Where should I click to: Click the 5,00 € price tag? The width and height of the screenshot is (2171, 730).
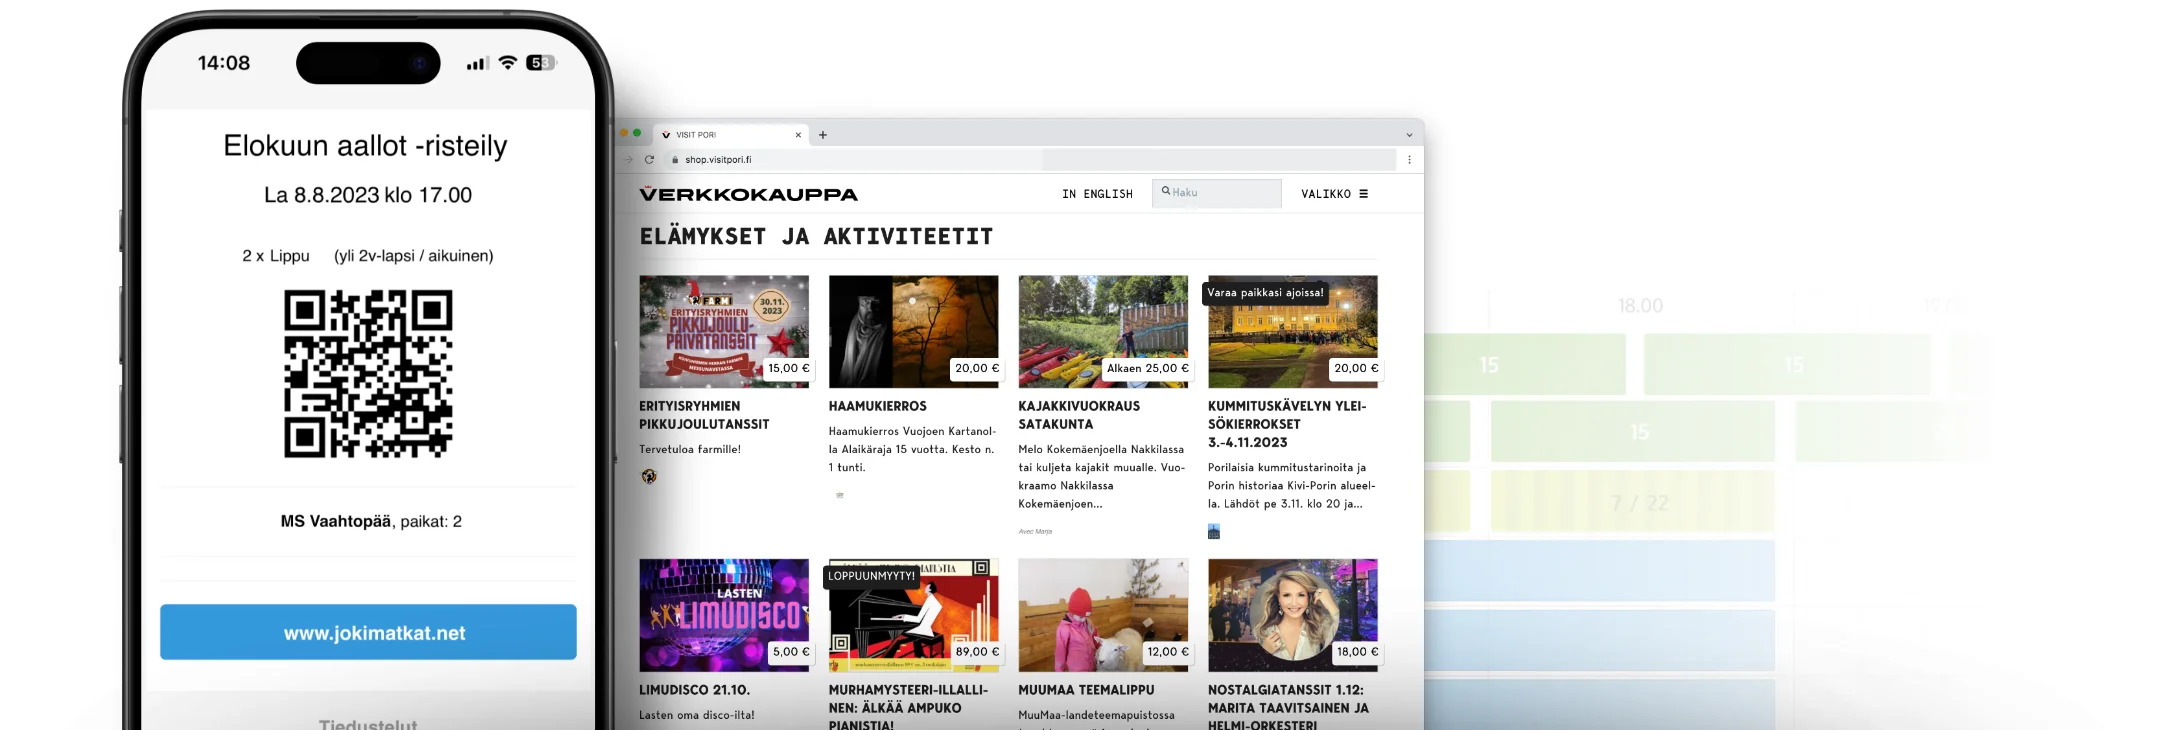tap(790, 652)
